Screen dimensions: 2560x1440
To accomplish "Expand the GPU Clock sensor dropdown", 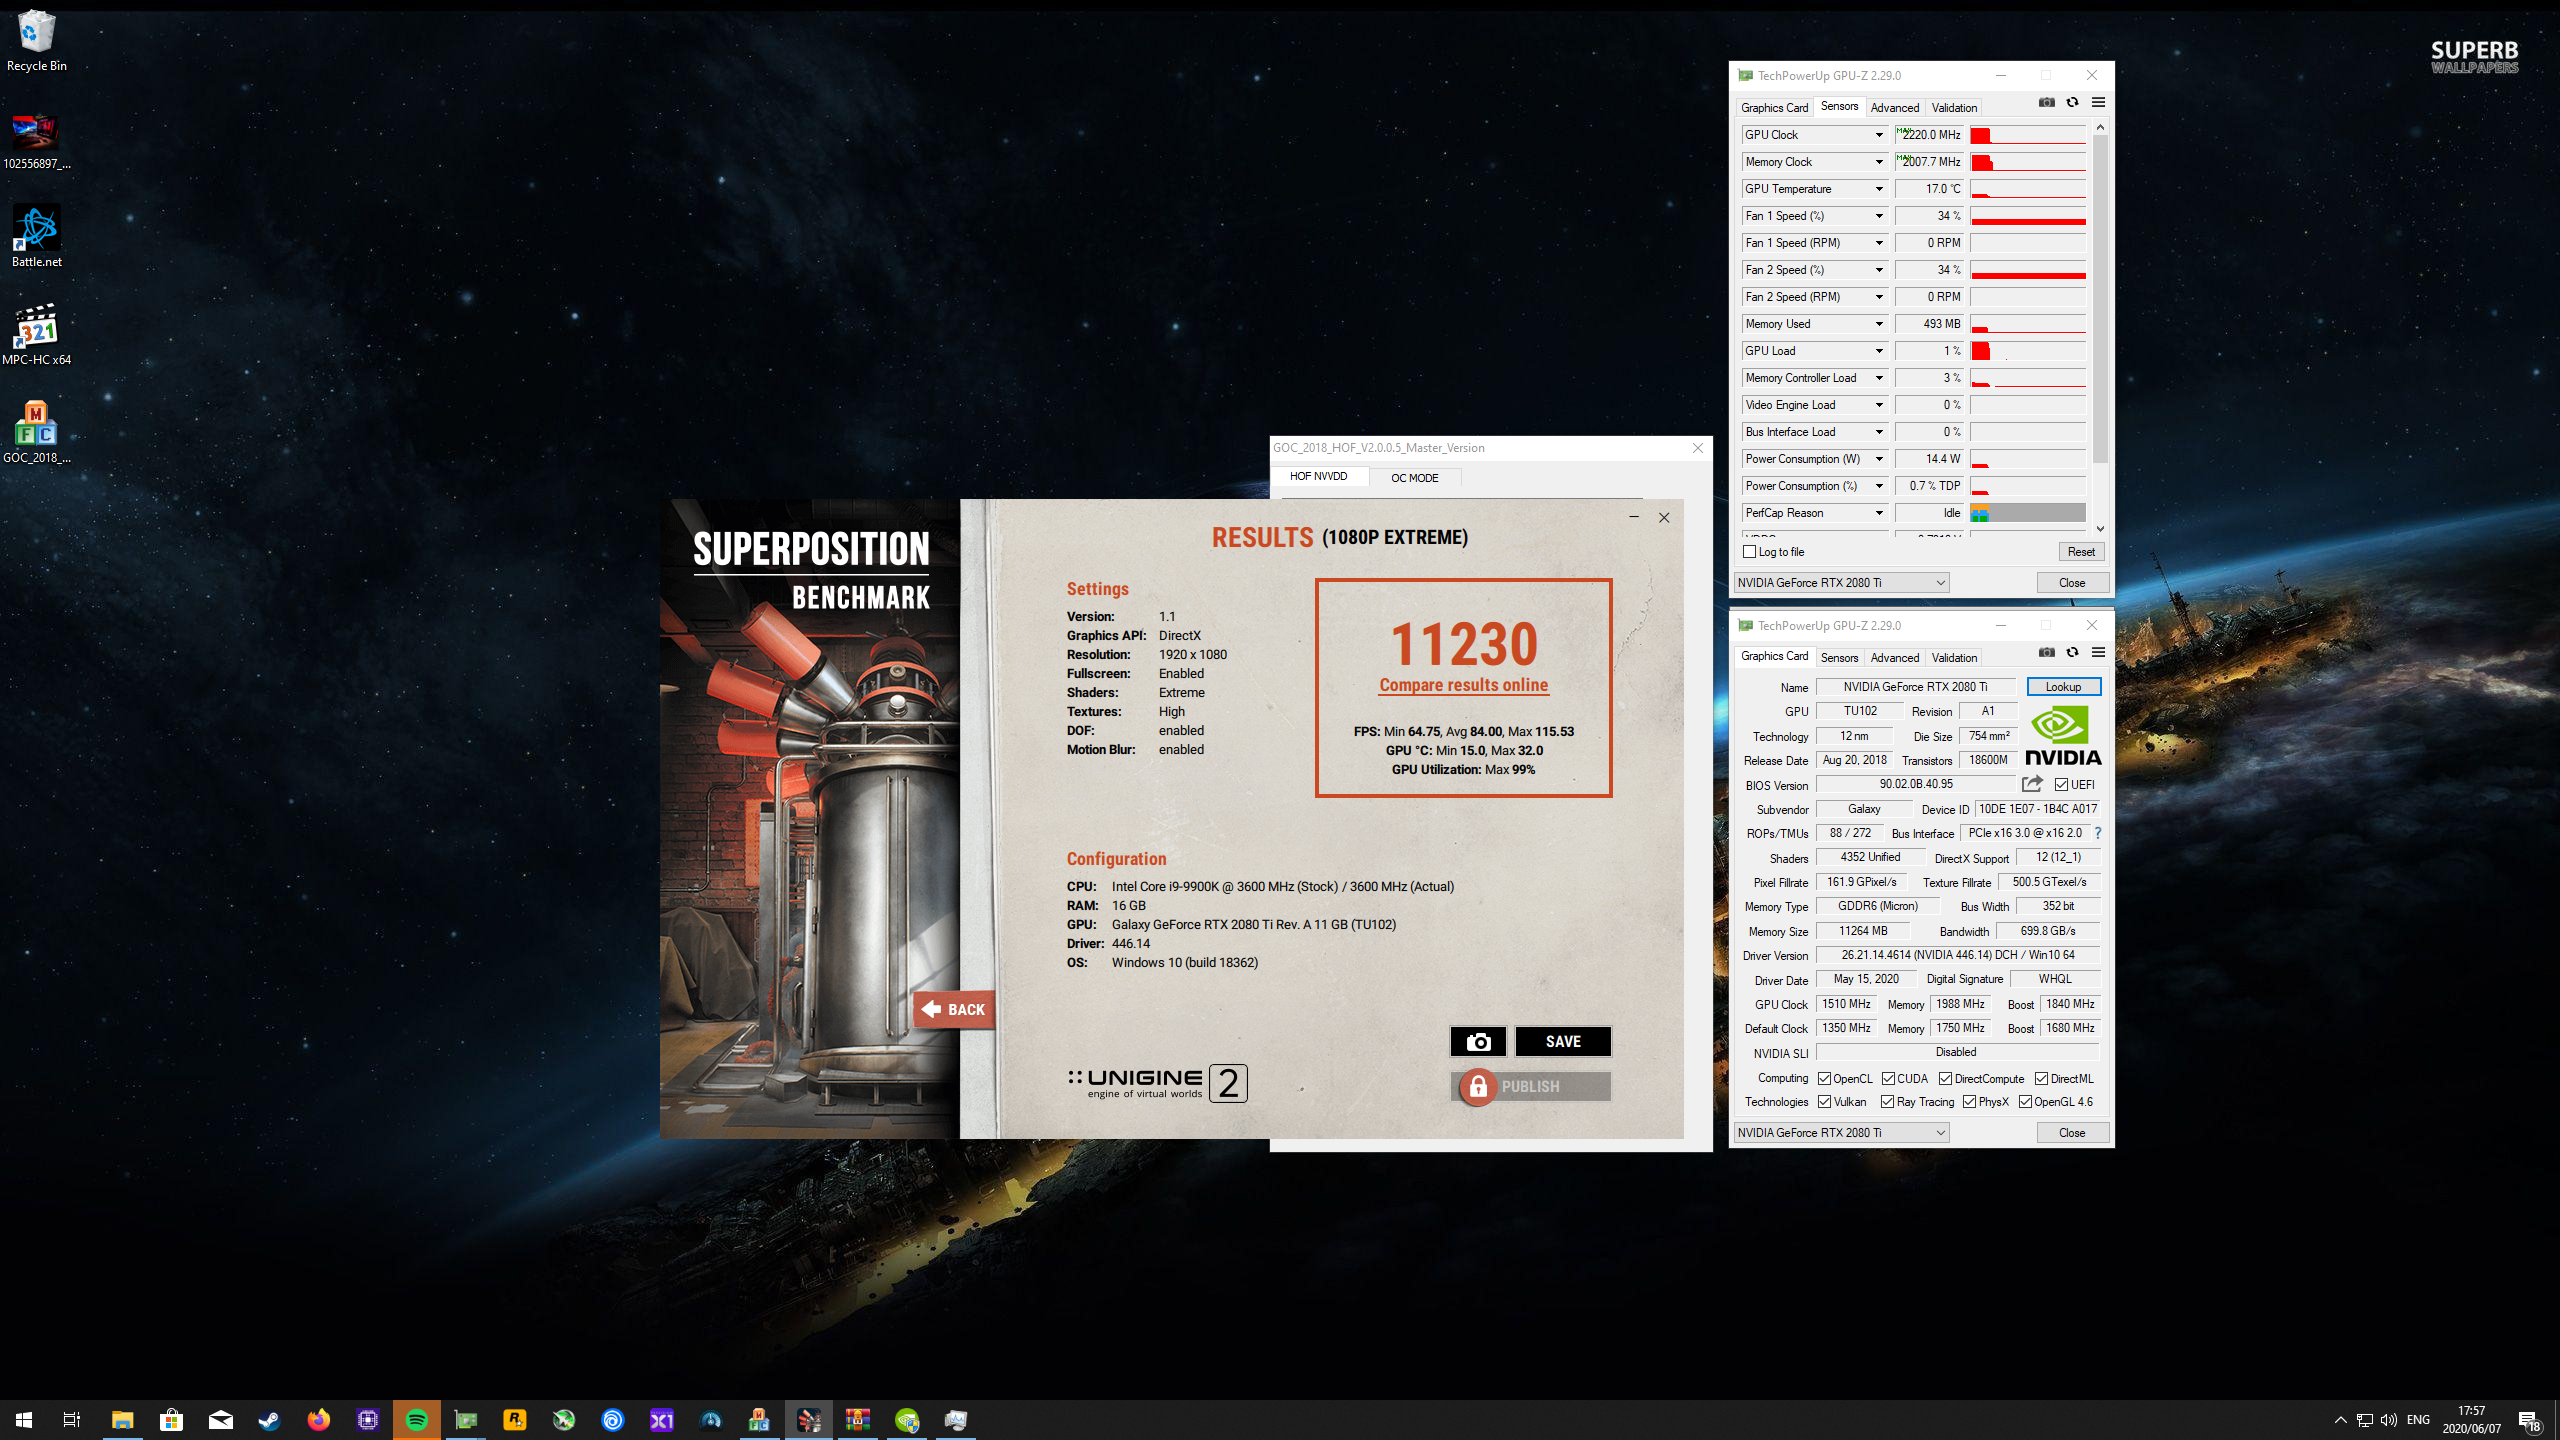I will pyautogui.click(x=1879, y=135).
